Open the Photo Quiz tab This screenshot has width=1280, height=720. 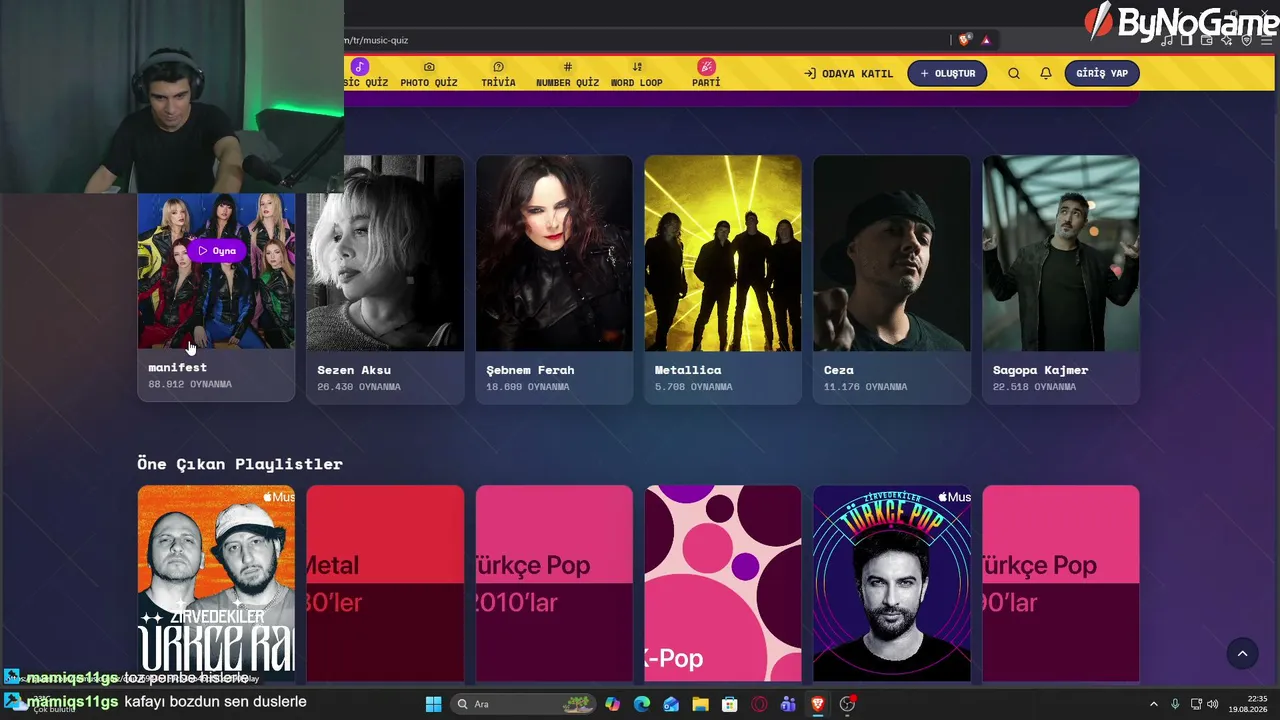pos(429,74)
